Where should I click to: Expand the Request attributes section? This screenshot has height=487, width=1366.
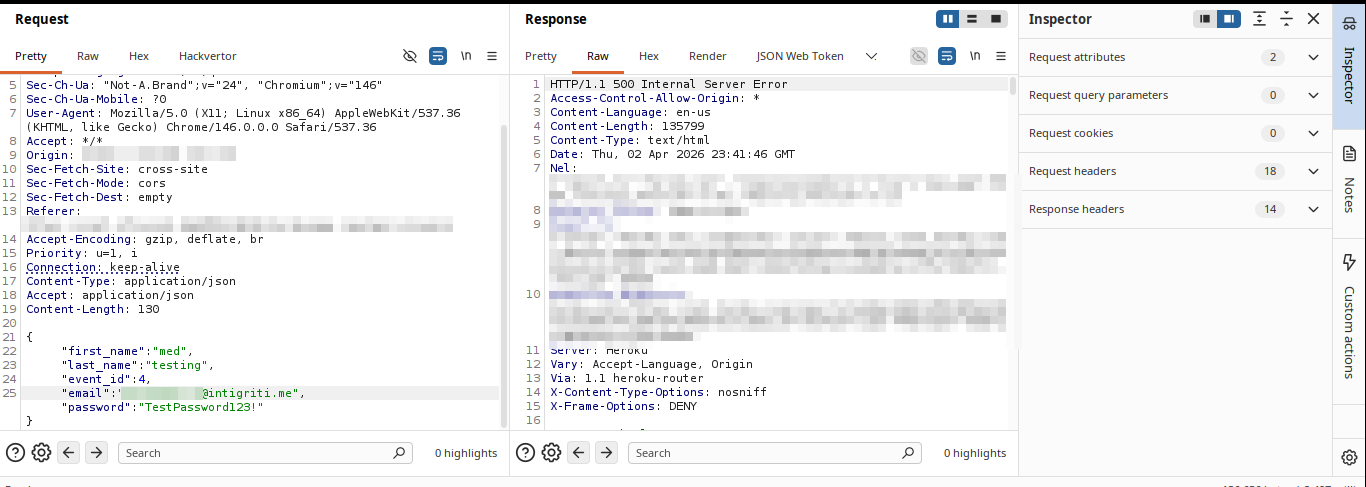pos(1313,57)
